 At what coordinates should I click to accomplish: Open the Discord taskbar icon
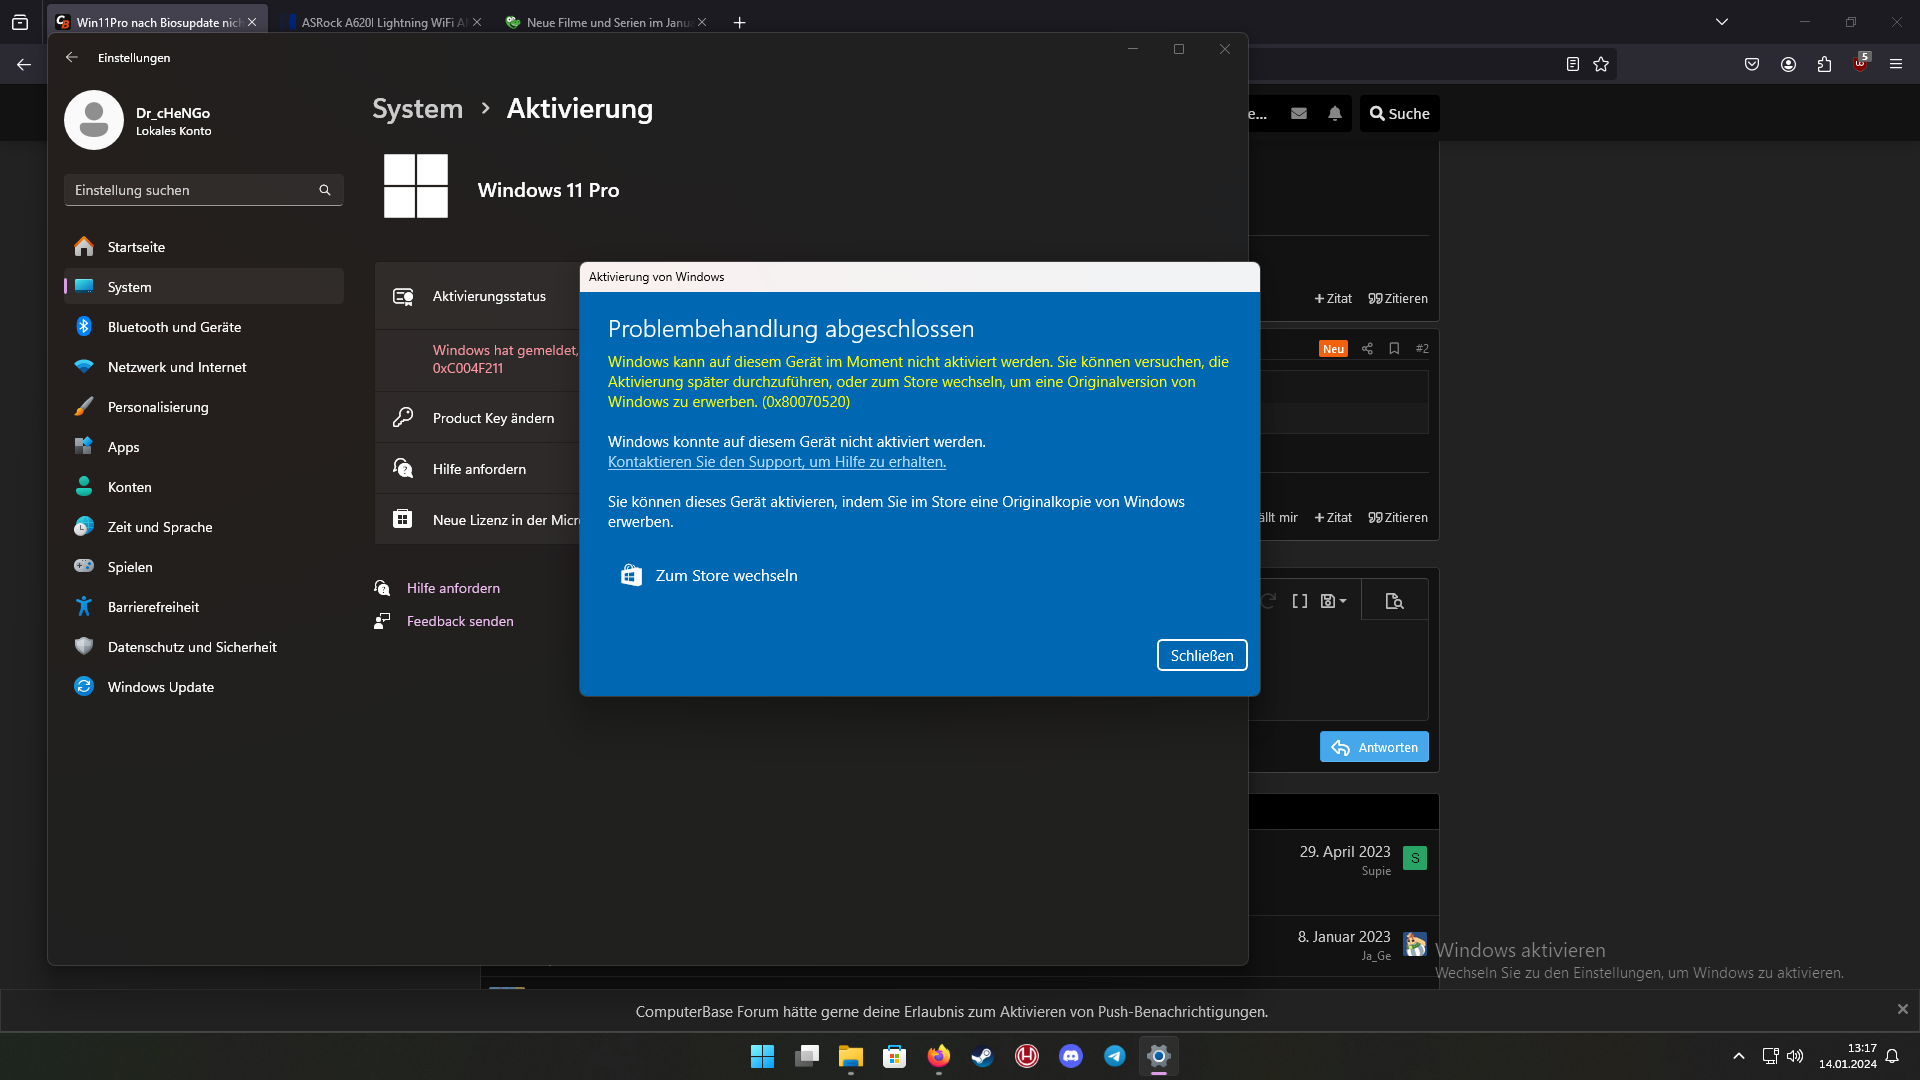(x=1070, y=1056)
